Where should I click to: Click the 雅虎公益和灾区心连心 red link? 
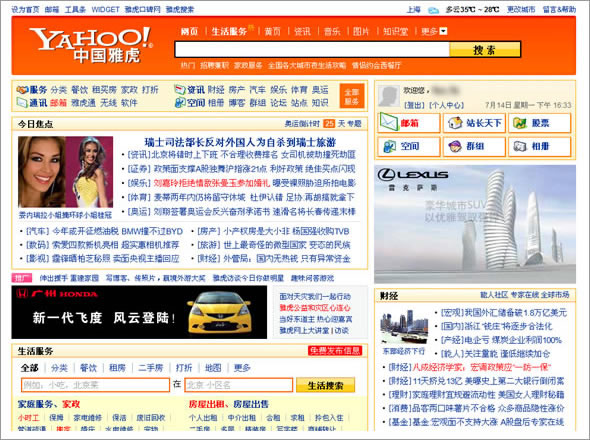[x=315, y=308]
